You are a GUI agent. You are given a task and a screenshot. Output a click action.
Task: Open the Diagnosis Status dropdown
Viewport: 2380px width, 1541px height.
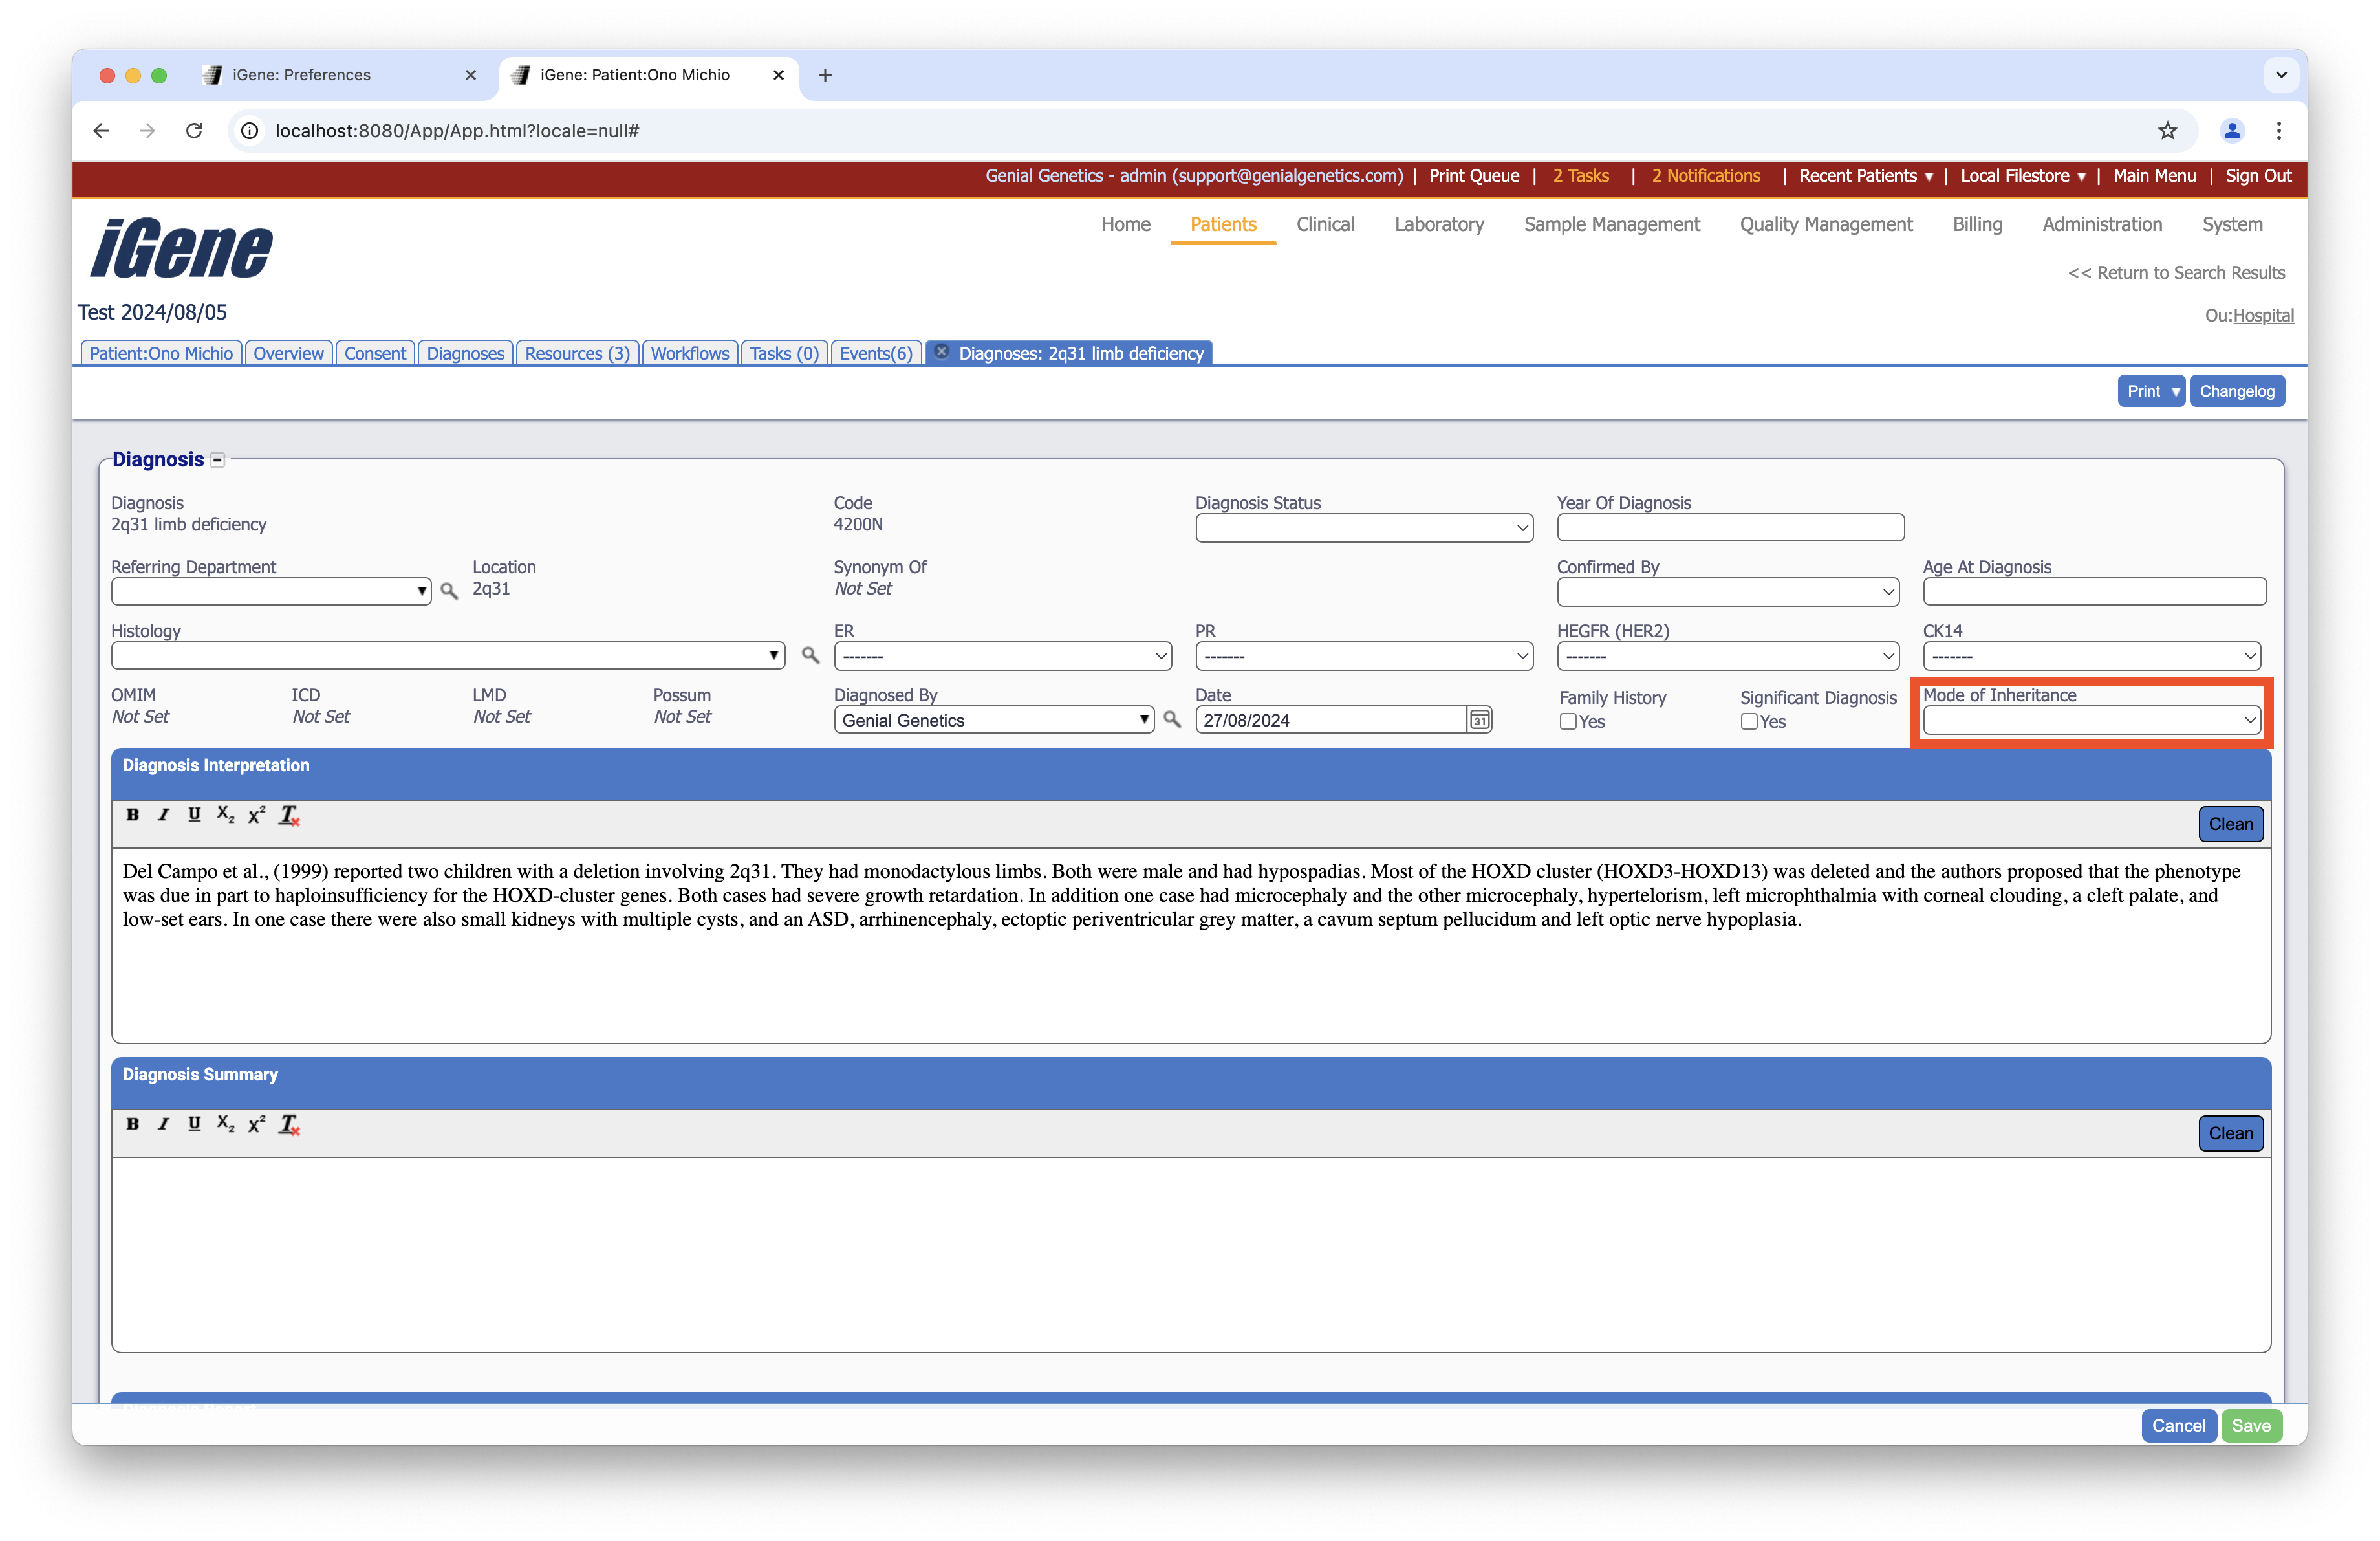1363,528
